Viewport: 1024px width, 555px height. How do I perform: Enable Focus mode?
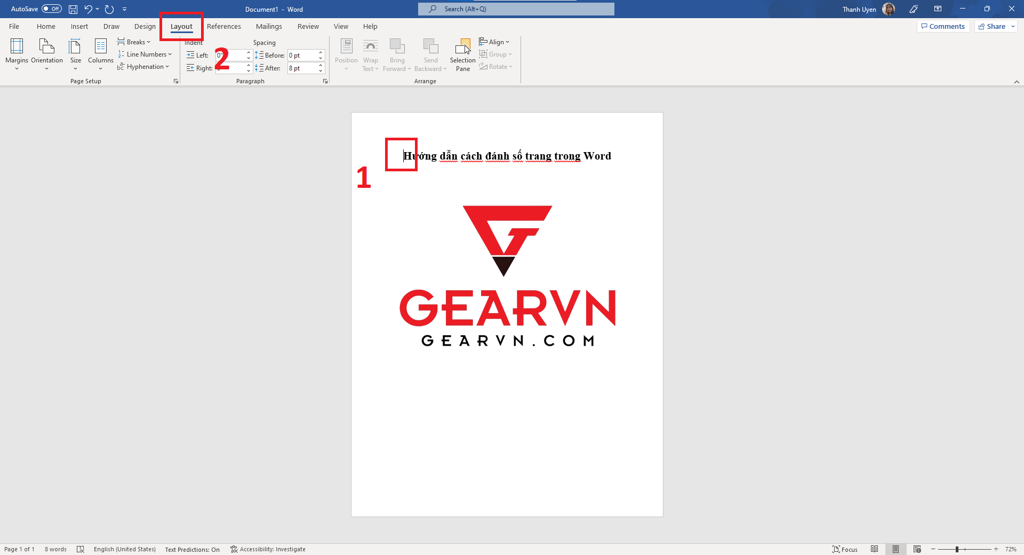click(x=845, y=549)
